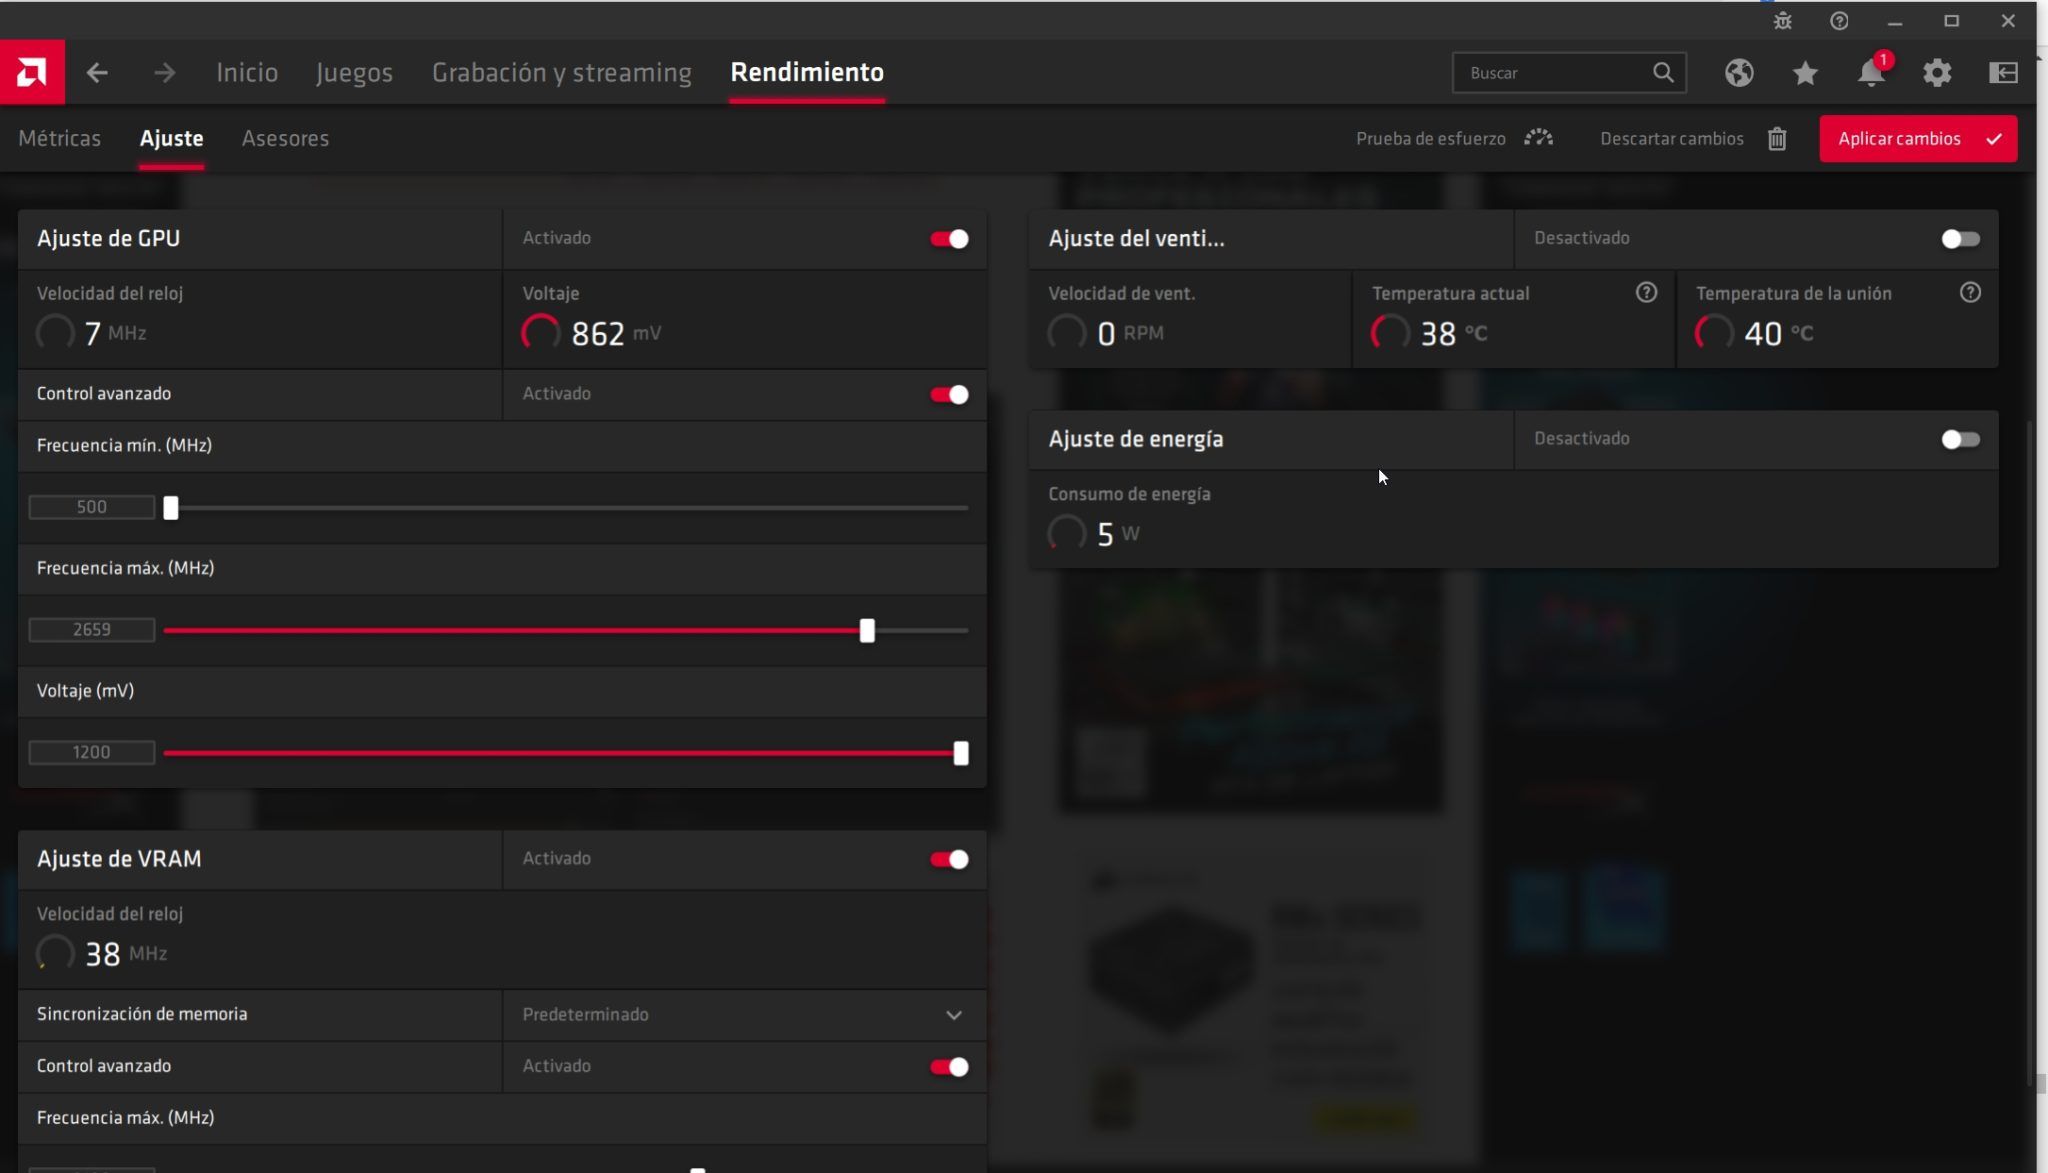Screen dimensions: 2048x1173
Task: Click the Frecuencia máx slider handle
Action: pos(868,630)
